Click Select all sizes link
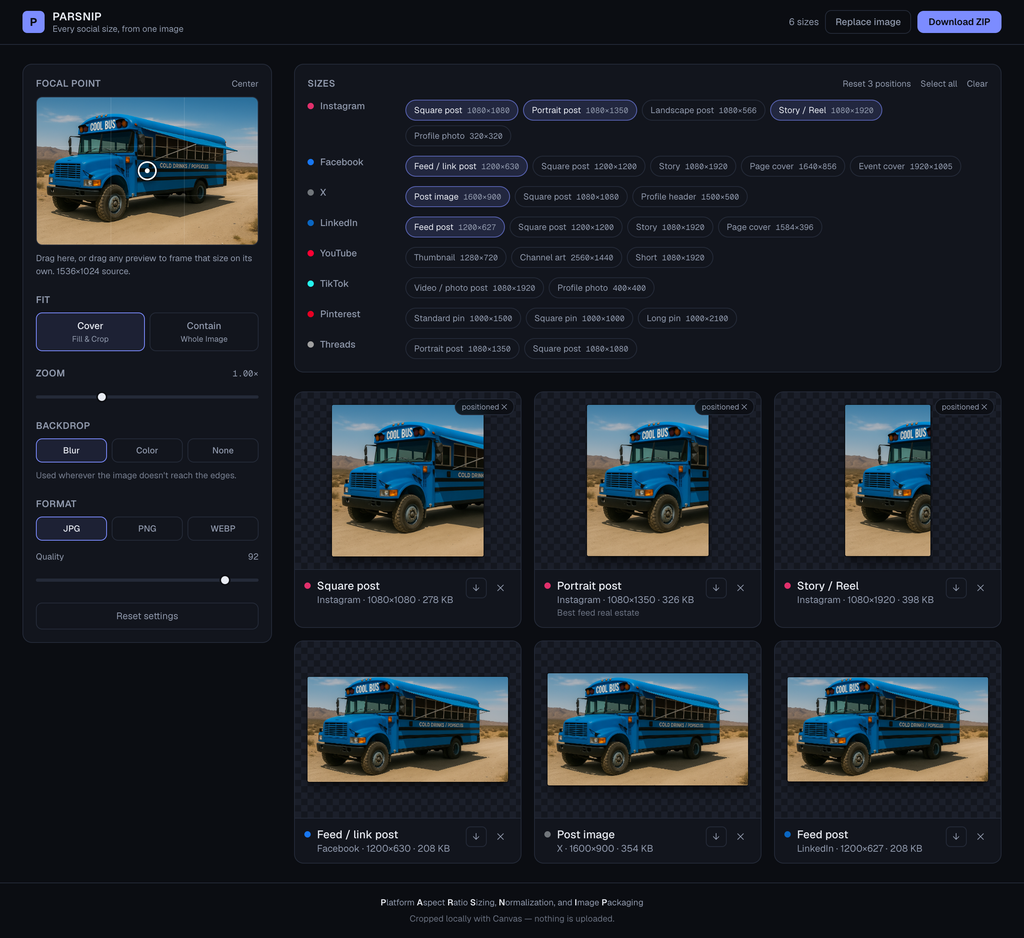Screen dimensions: 1024x938 938,84
